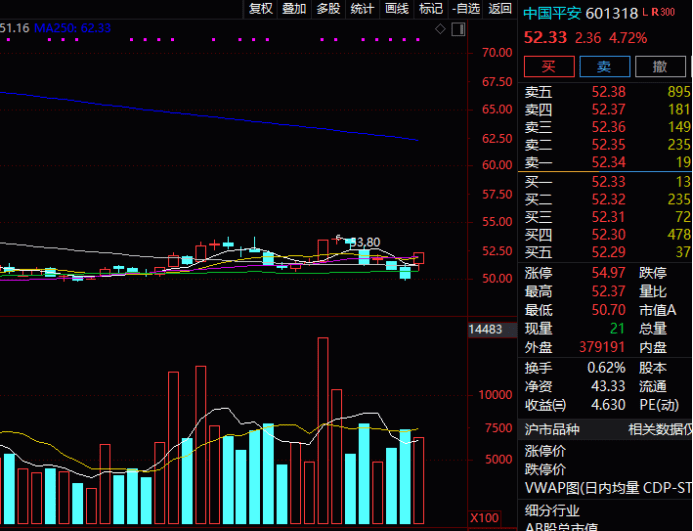Image resolution: width=693 pixels, height=531 pixels.
Task: Click 70.00 on the price axis
Action: [497, 53]
